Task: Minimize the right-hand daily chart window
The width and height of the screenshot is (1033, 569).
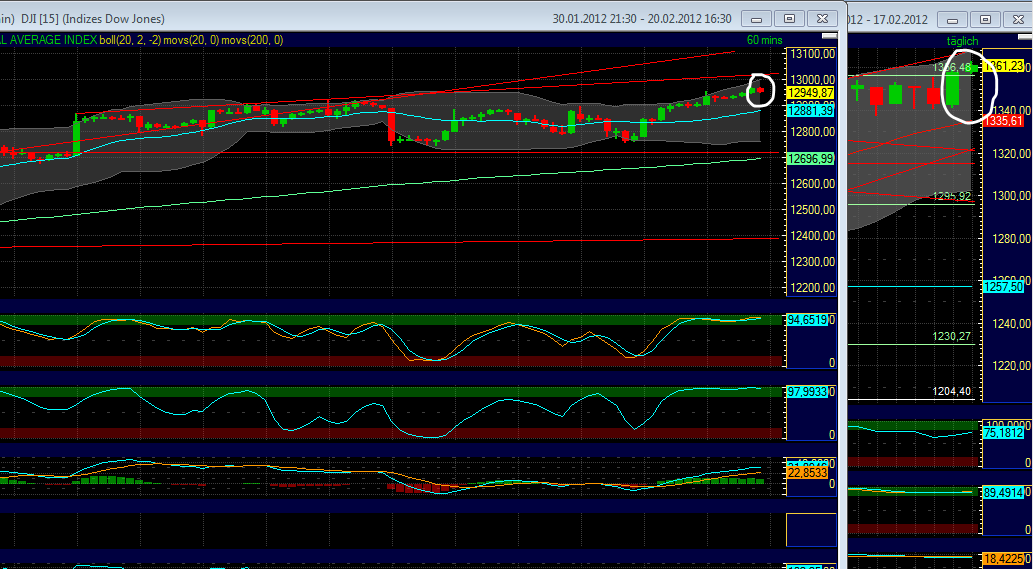Action: pos(952,19)
